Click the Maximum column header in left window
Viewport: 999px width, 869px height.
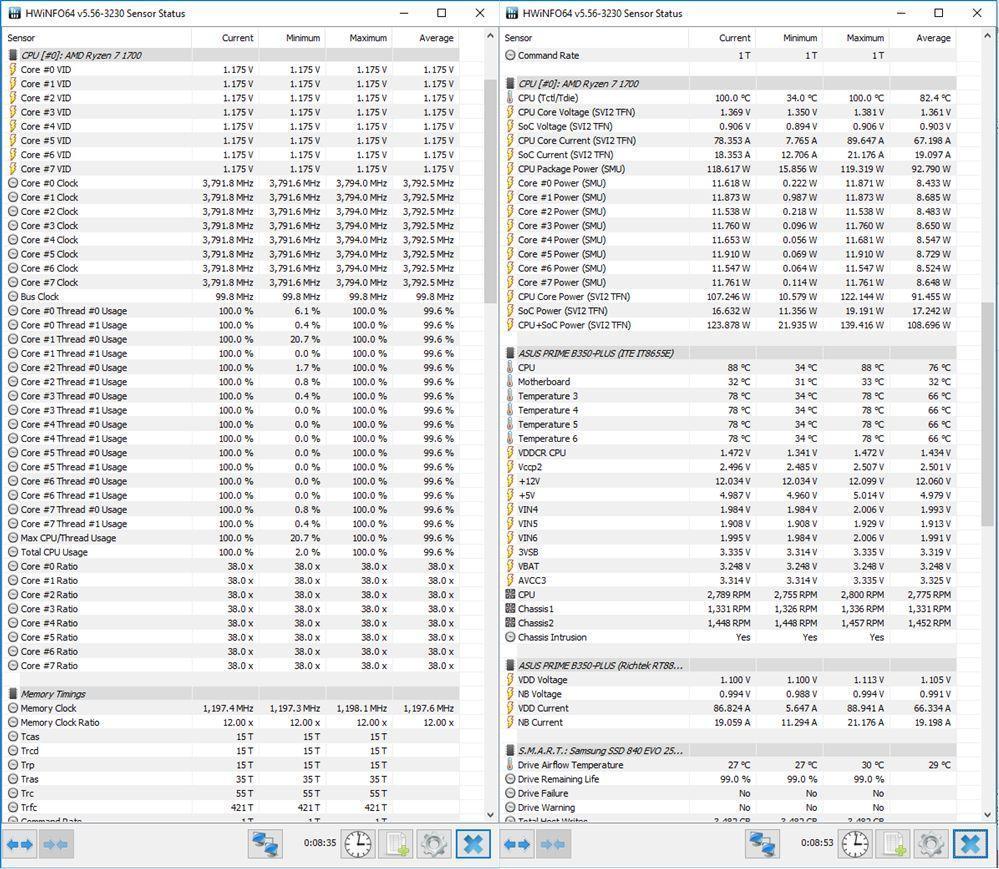tap(367, 38)
